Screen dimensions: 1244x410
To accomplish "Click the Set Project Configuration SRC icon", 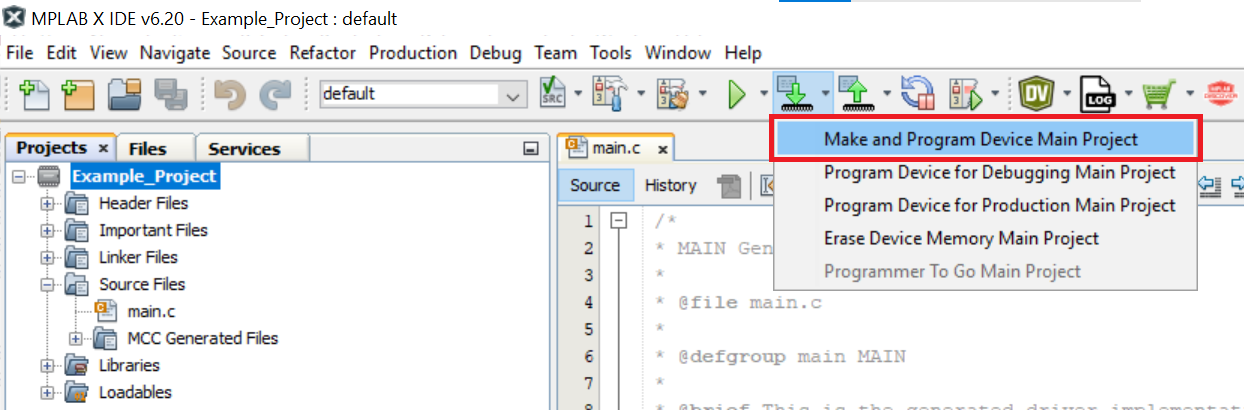I will (x=553, y=93).
